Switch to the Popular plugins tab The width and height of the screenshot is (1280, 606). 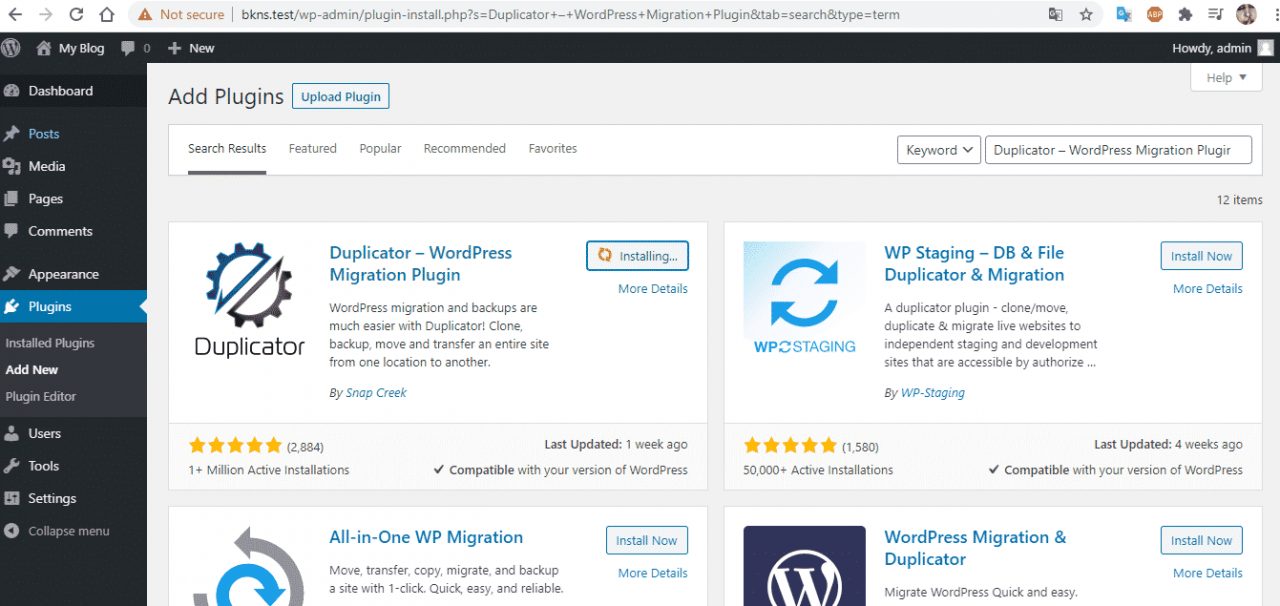click(380, 148)
